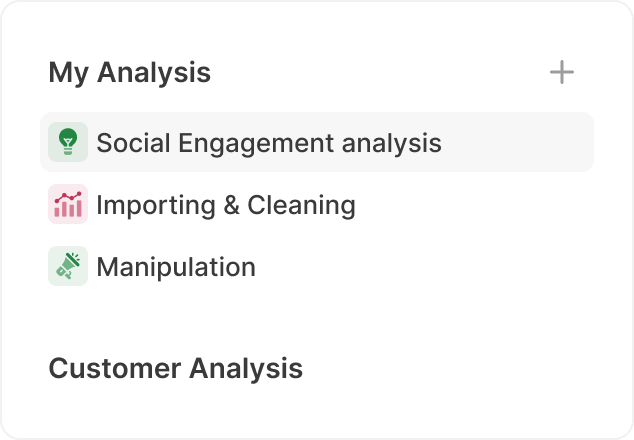Image resolution: width=634 pixels, height=440 pixels.
Task: Select the Social Engagement analysis icon
Action: (x=68, y=143)
